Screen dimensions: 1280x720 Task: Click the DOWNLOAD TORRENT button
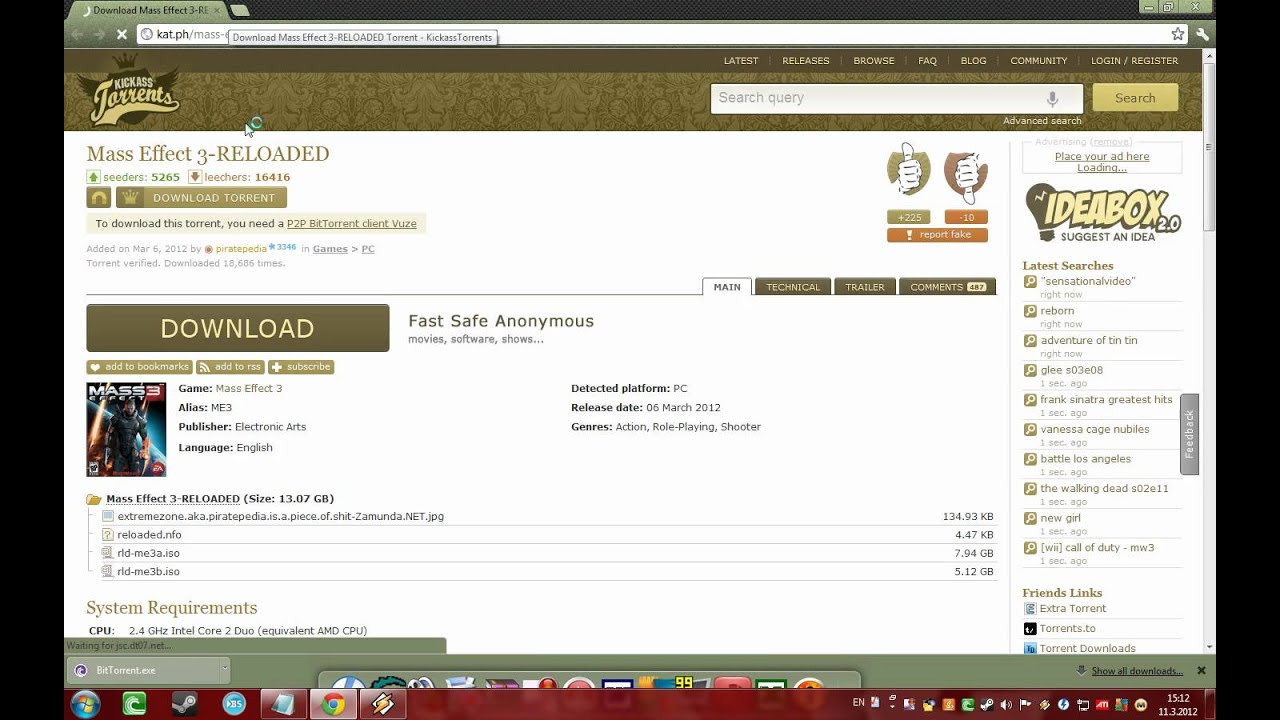click(201, 198)
